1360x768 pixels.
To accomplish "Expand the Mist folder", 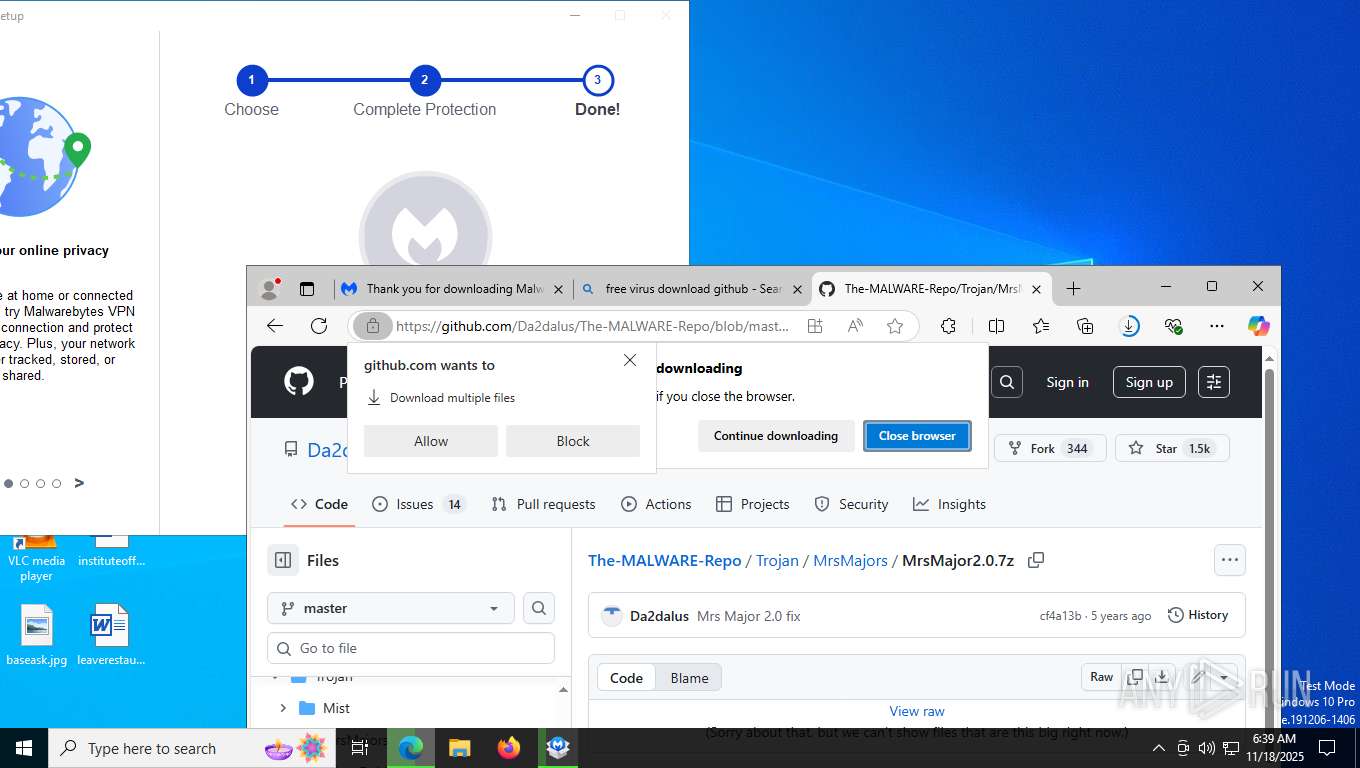I will 283,708.
